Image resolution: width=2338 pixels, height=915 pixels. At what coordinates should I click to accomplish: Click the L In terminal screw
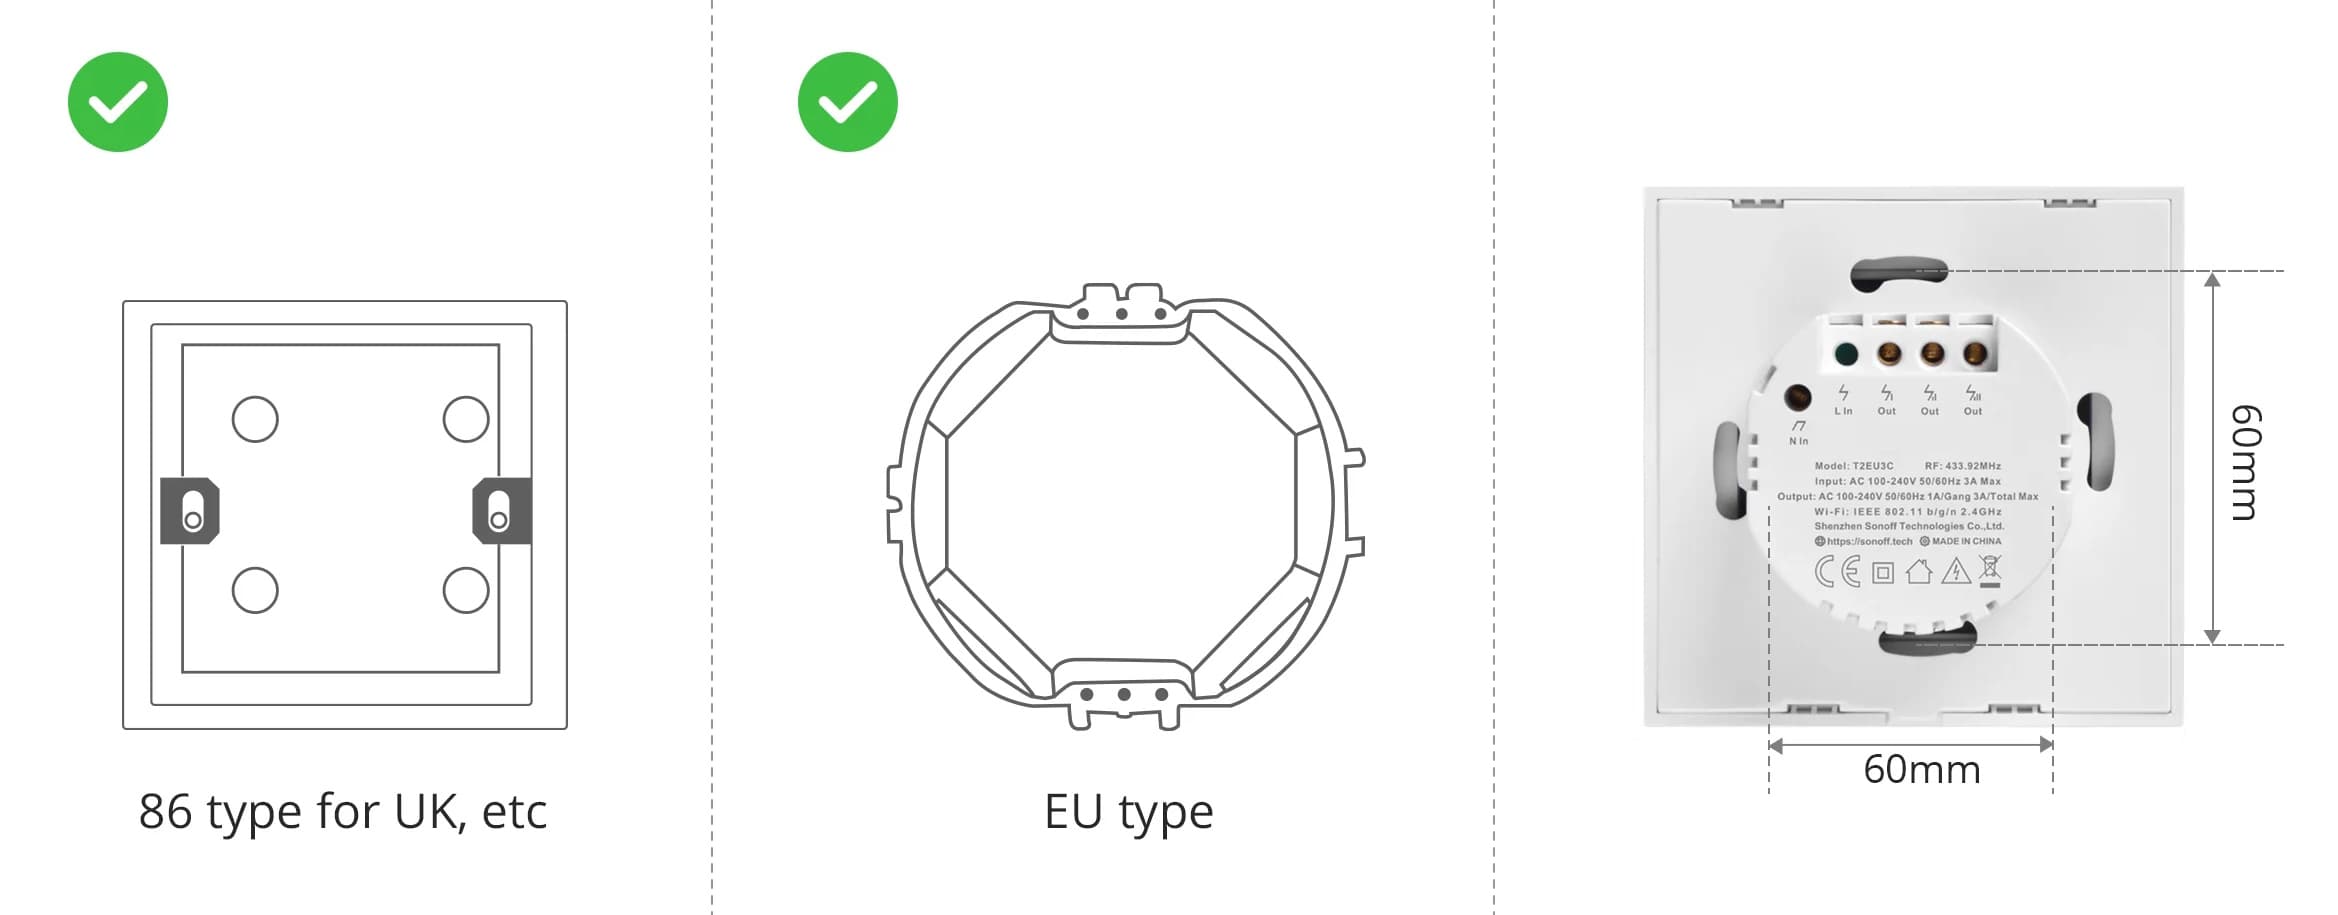click(x=1846, y=353)
